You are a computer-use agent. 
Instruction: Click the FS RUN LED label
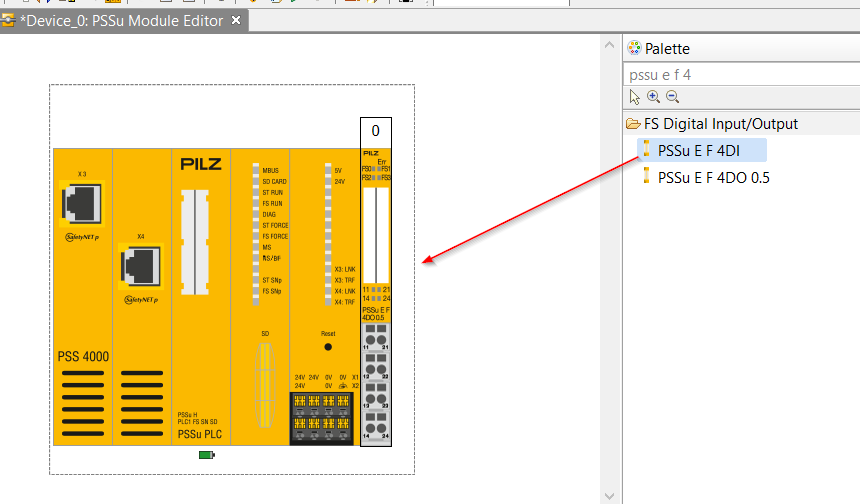pyautogui.click(x=273, y=203)
